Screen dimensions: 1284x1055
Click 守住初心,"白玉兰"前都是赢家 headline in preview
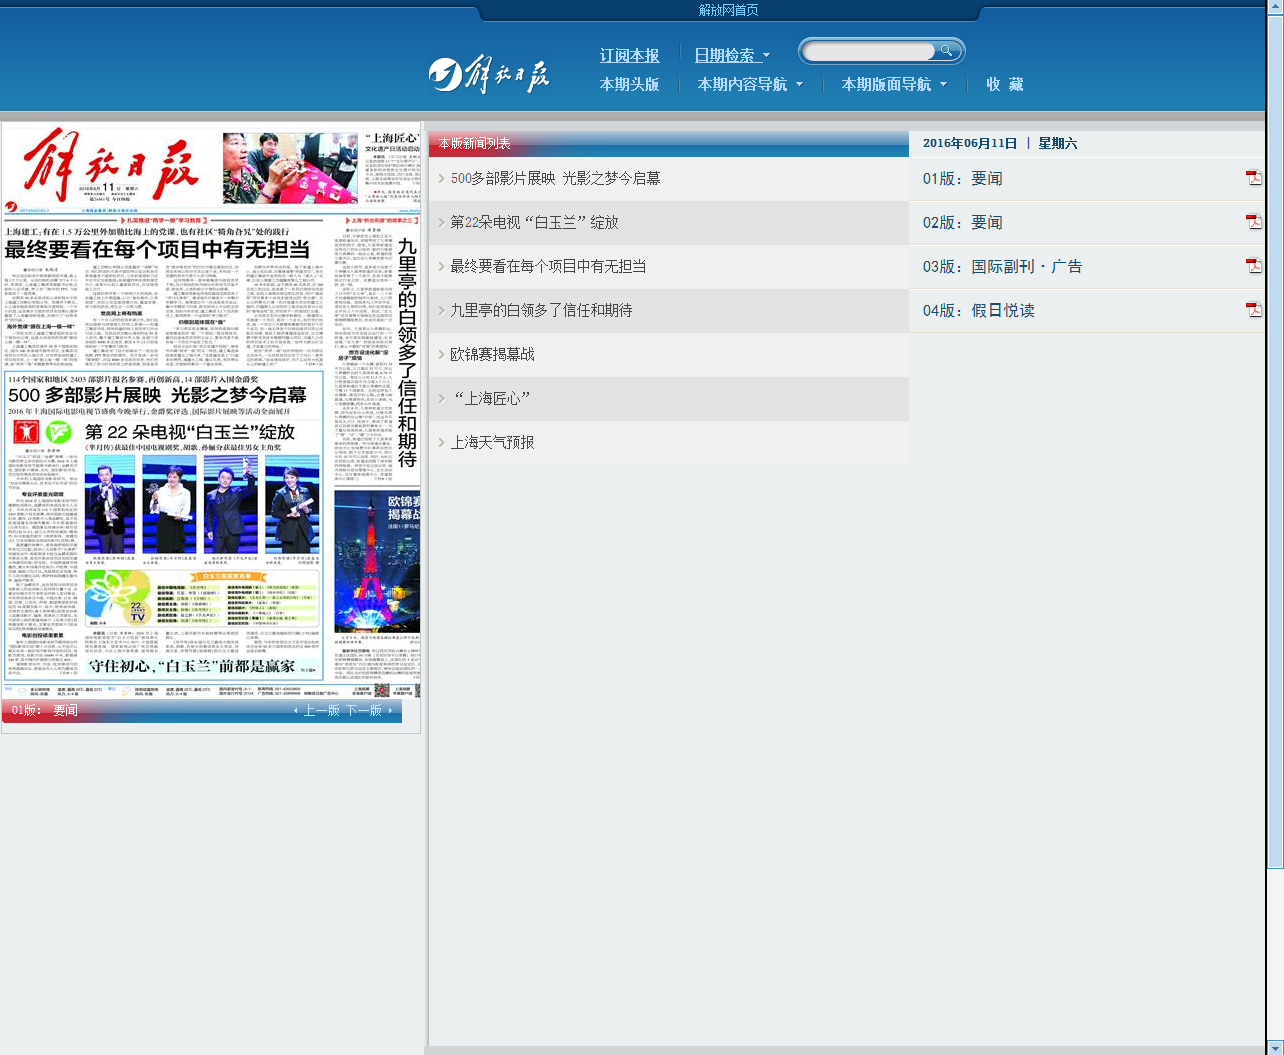[x=192, y=666]
